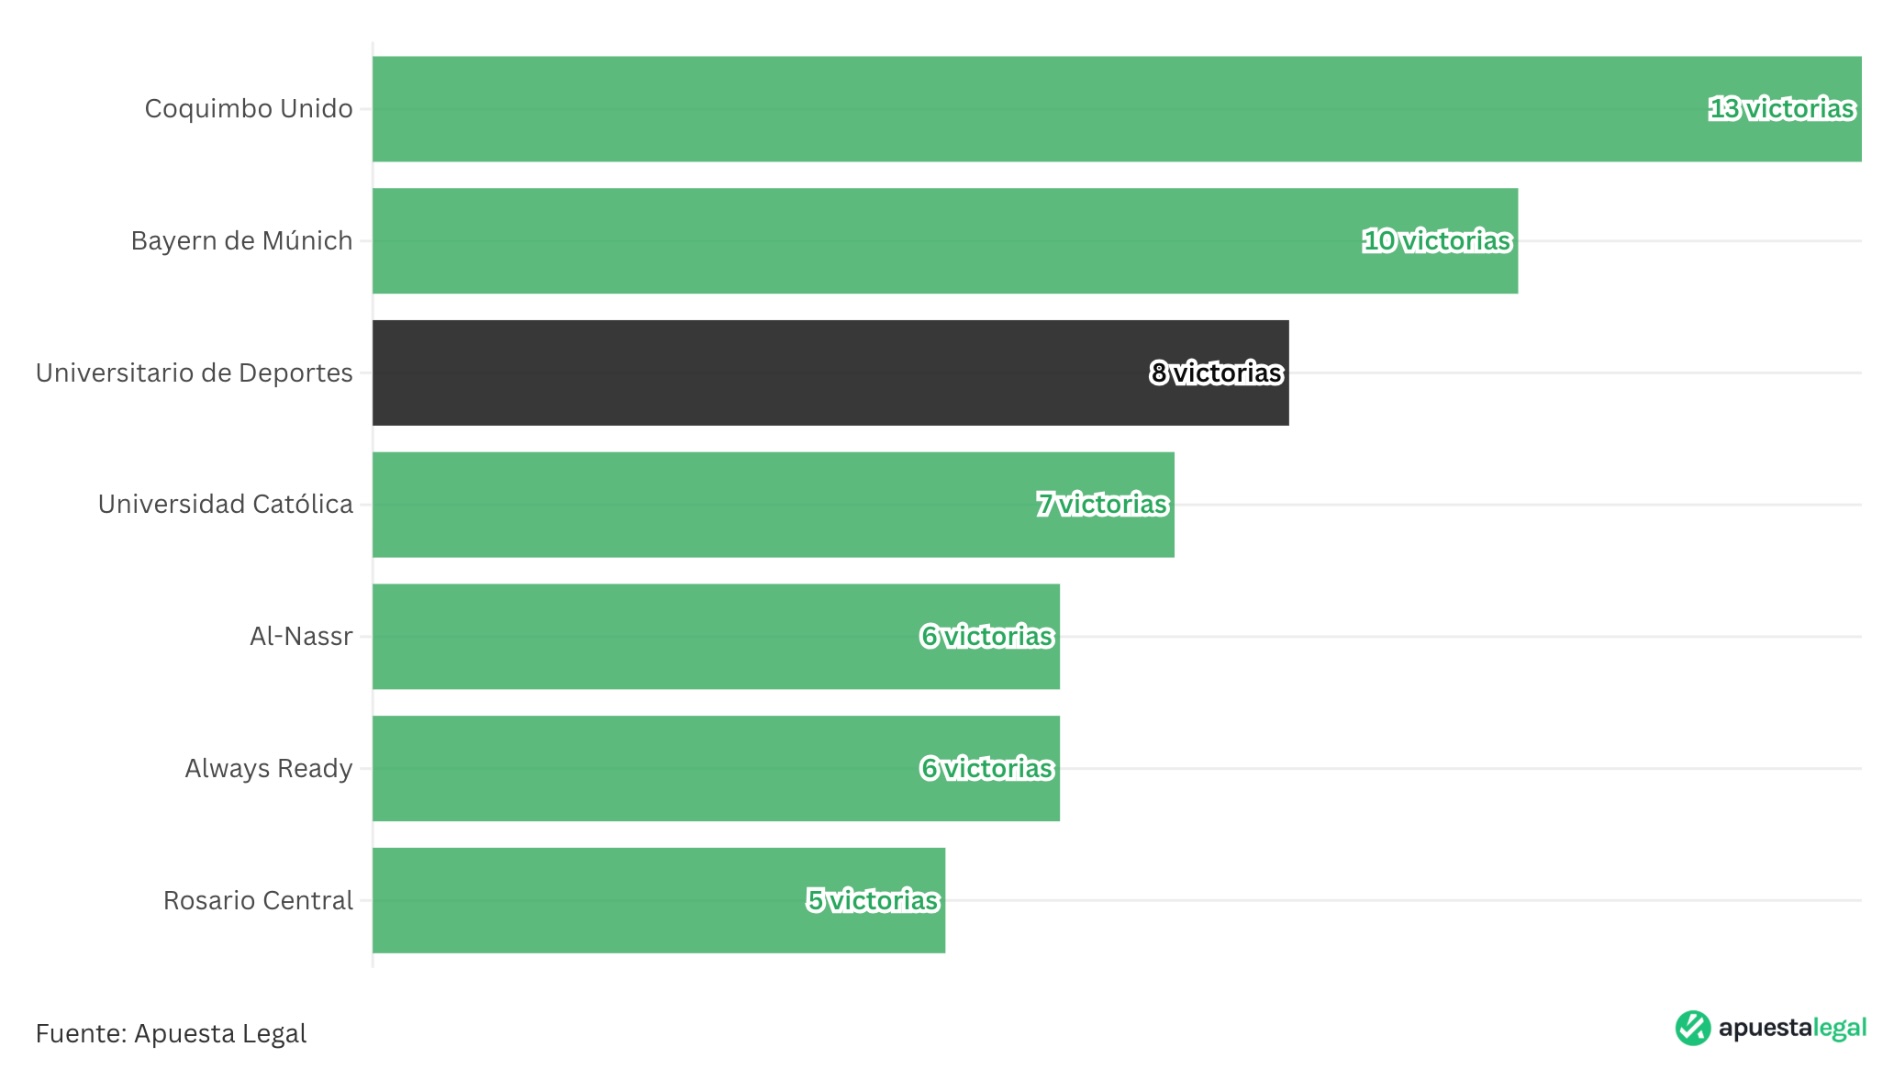Select the dark Universitario de Deportes bar
Viewport: 1900px width, 1080px height.
(x=760, y=373)
